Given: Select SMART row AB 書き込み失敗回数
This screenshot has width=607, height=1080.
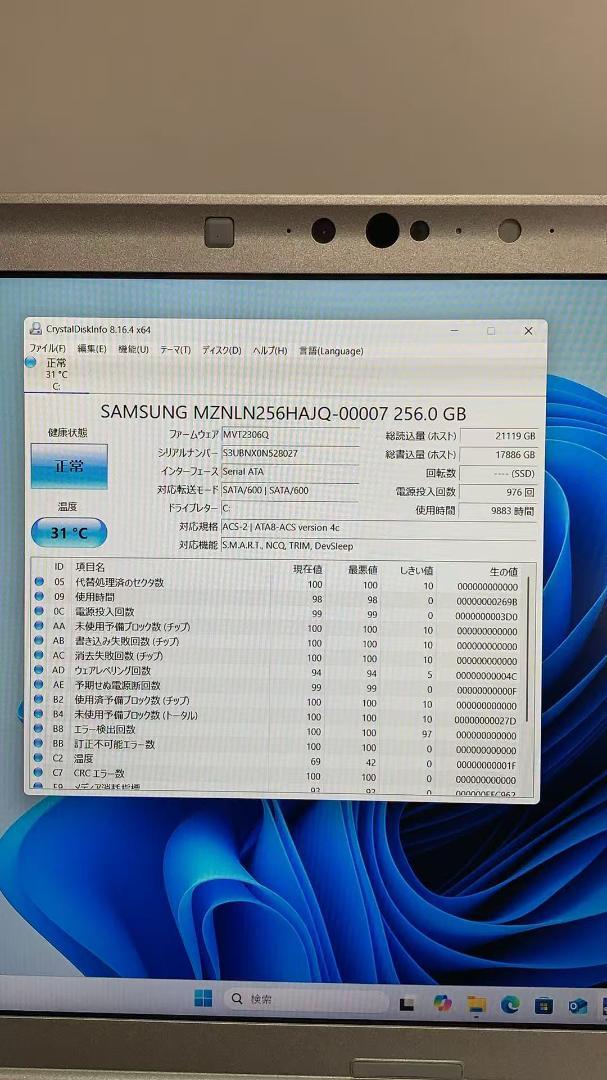Looking at the screenshot, I should (280, 643).
